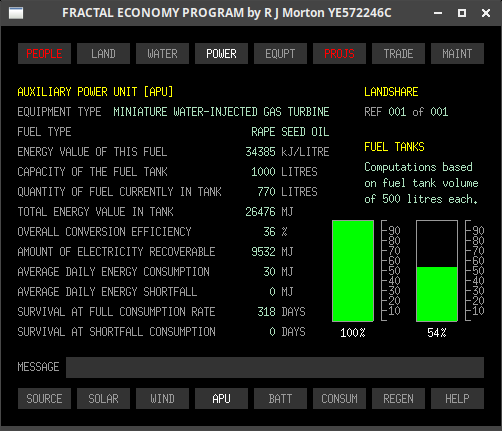Click the 318 DAYS survival value
This screenshot has height=431, width=502.
[281, 312]
